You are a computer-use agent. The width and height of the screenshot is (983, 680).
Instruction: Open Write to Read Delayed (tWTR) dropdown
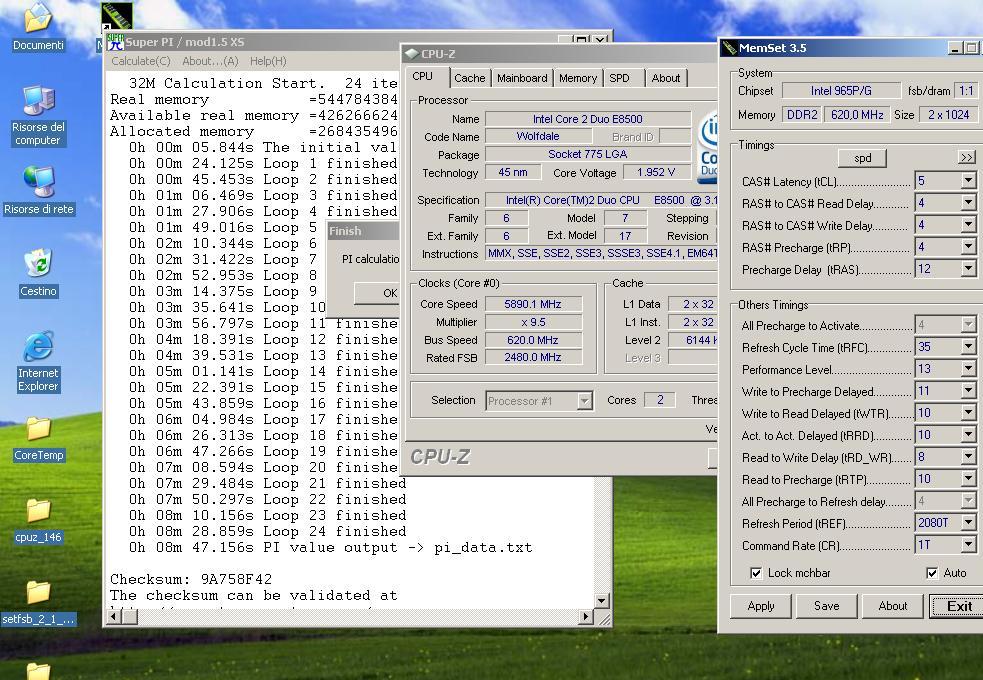pyautogui.click(x=968, y=412)
